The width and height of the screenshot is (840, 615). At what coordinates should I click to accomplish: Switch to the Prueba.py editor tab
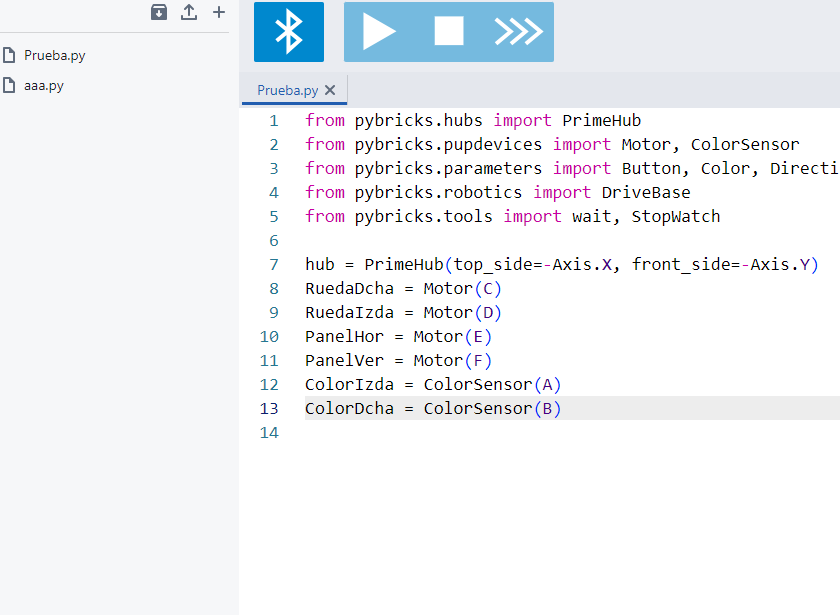[287, 90]
